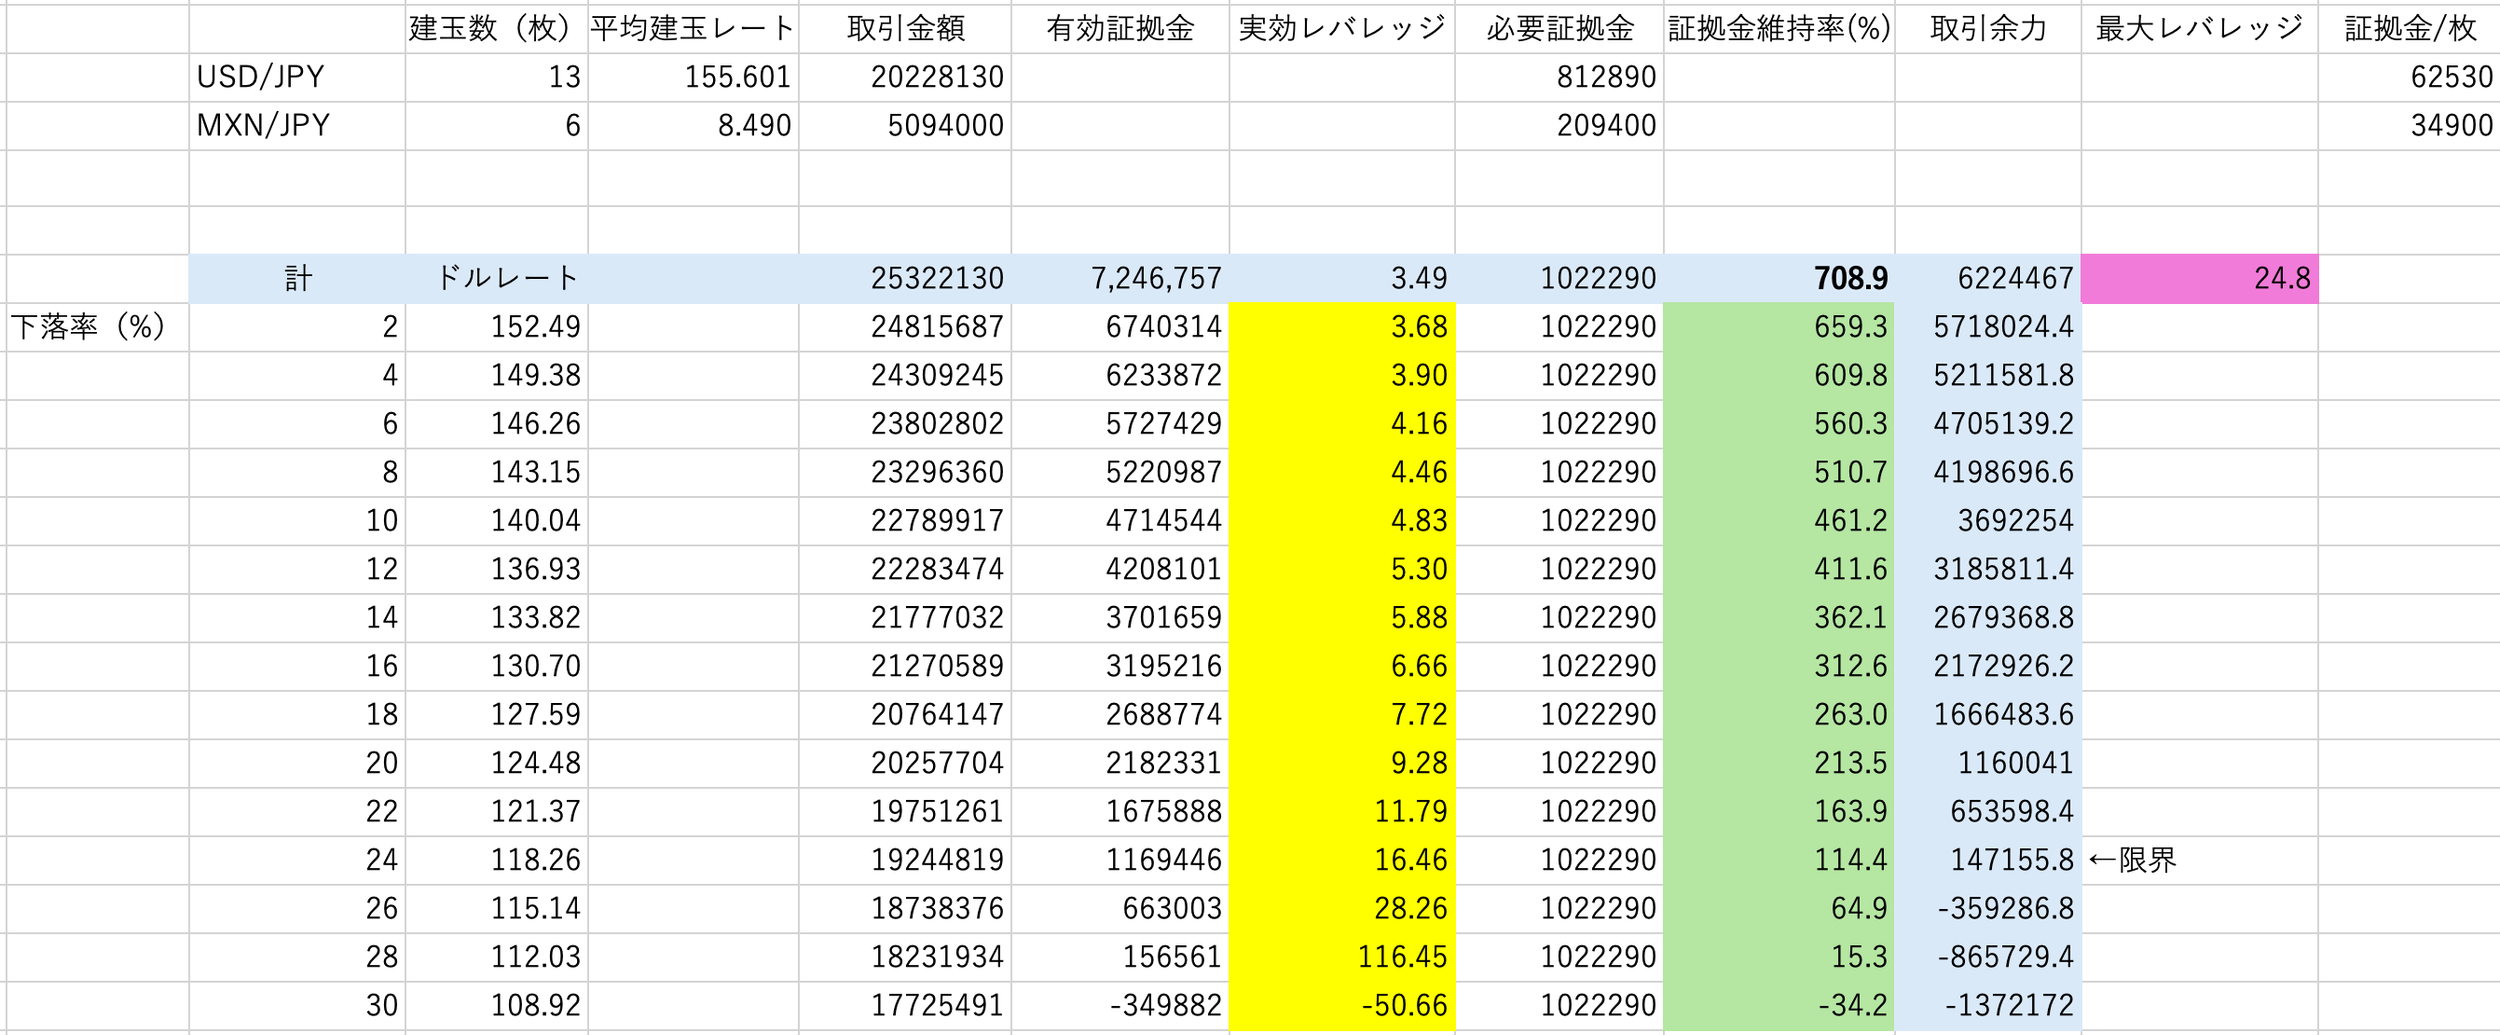Image resolution: width=2500 pixels, height=1035 pixels.
Task: Click leverage value 16.46
Action: point(1342,860)
